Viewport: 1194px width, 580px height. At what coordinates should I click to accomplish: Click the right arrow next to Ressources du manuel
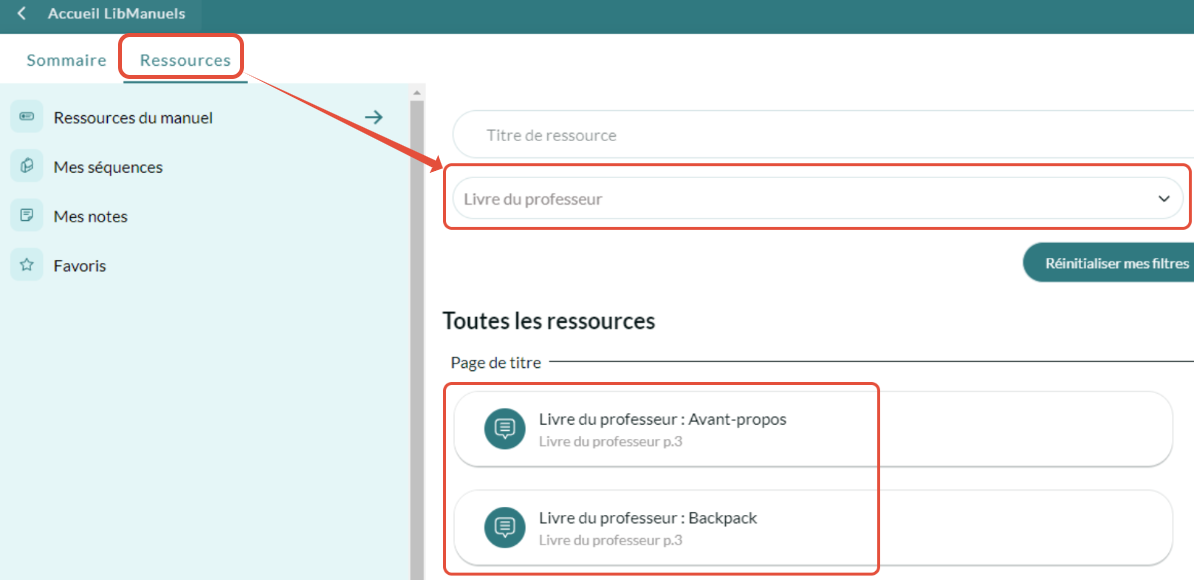pyautogui.click(x=373, y=117)
